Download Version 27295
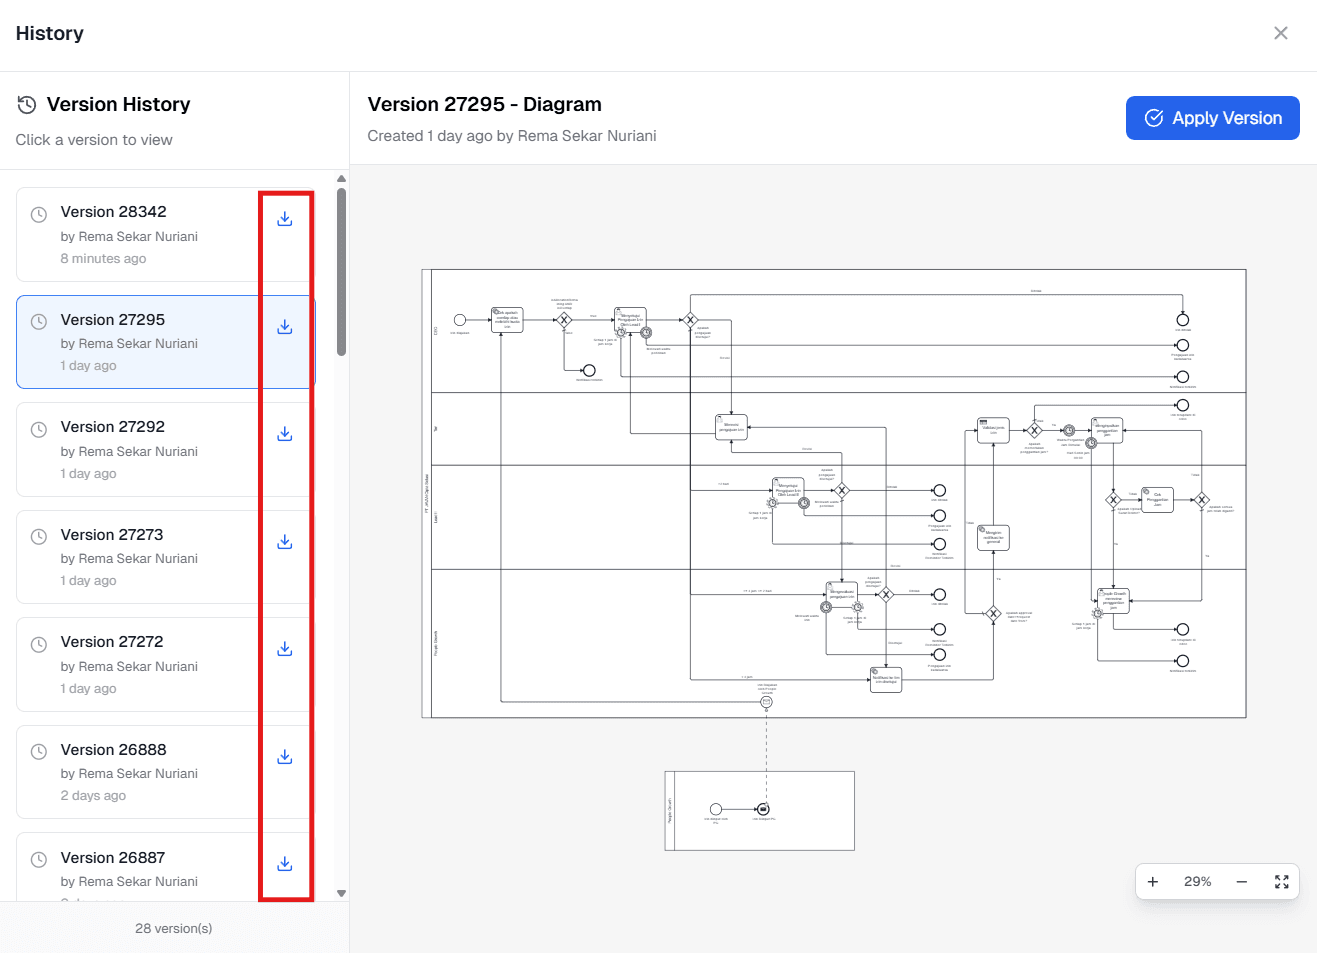1317x953 pixels. 284,327
